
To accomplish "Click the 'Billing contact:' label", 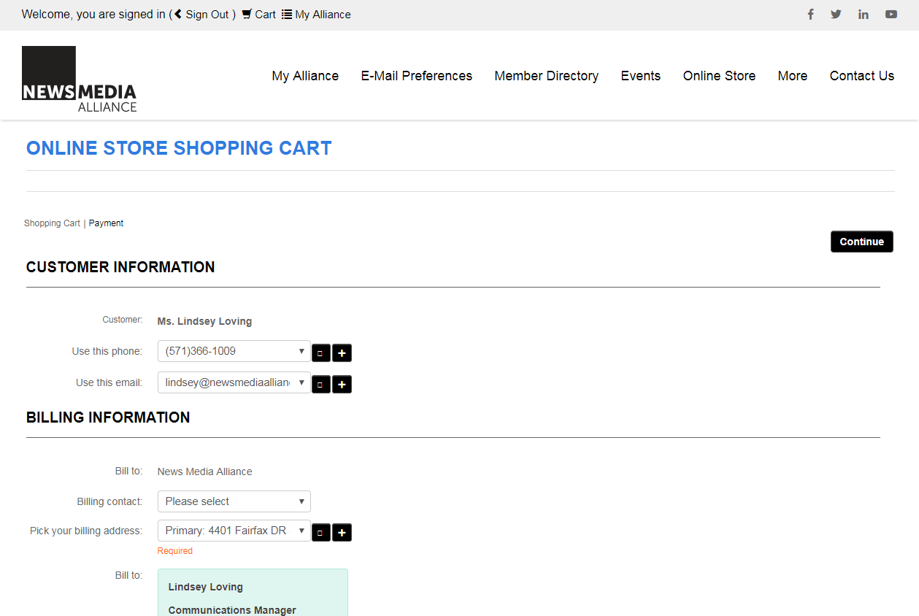I will point(110,502).
